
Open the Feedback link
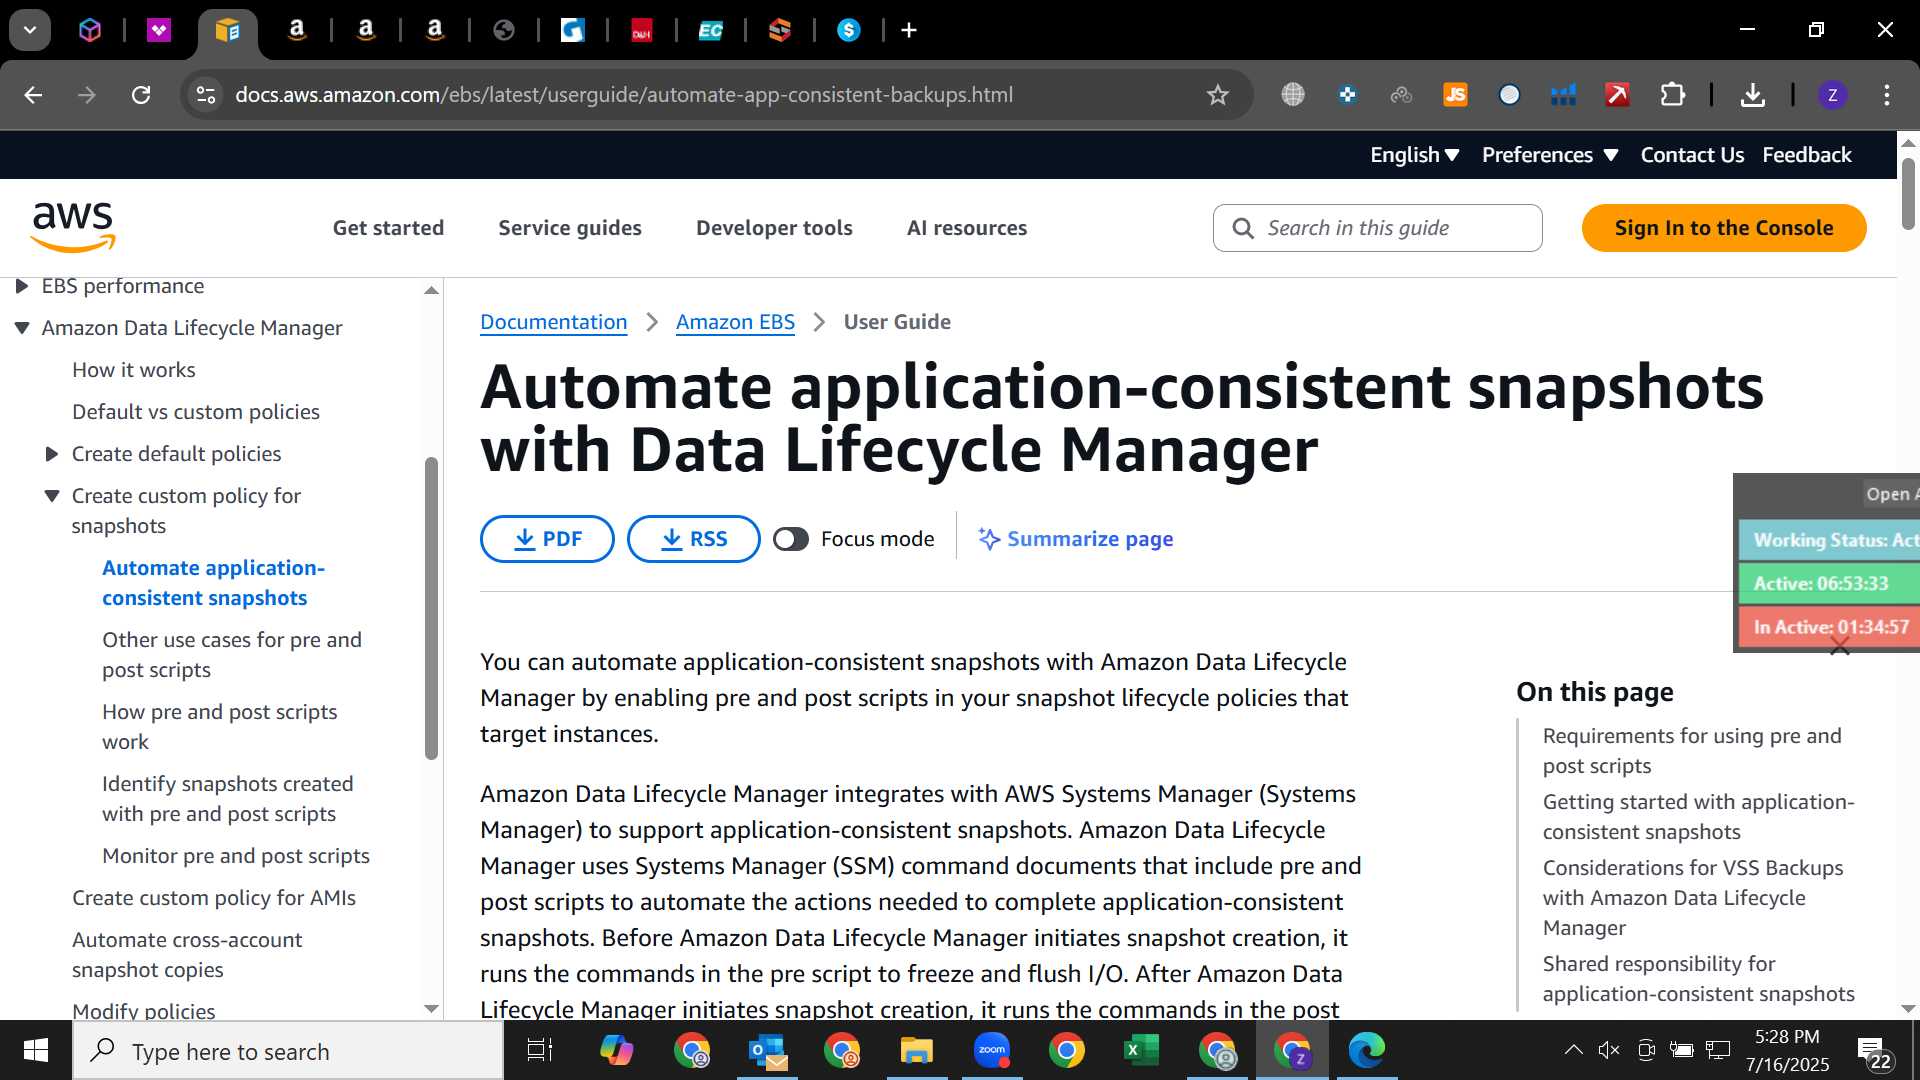click(x=1807, y=155)
